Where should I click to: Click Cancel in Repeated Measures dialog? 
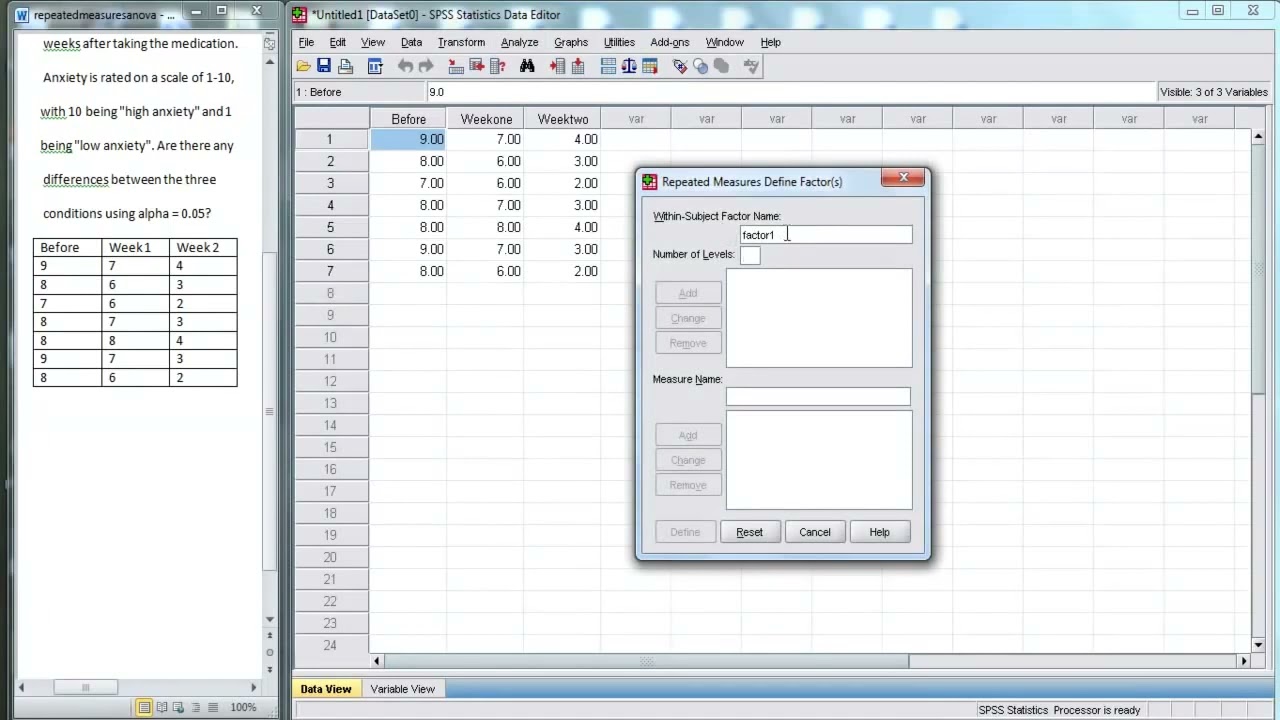coord(815,532)
